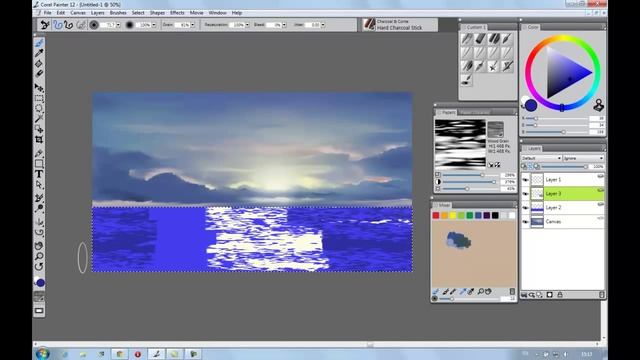Open the Bleed value dropdown
This screenshot has width=640, height=360.
tap(284, 25)
